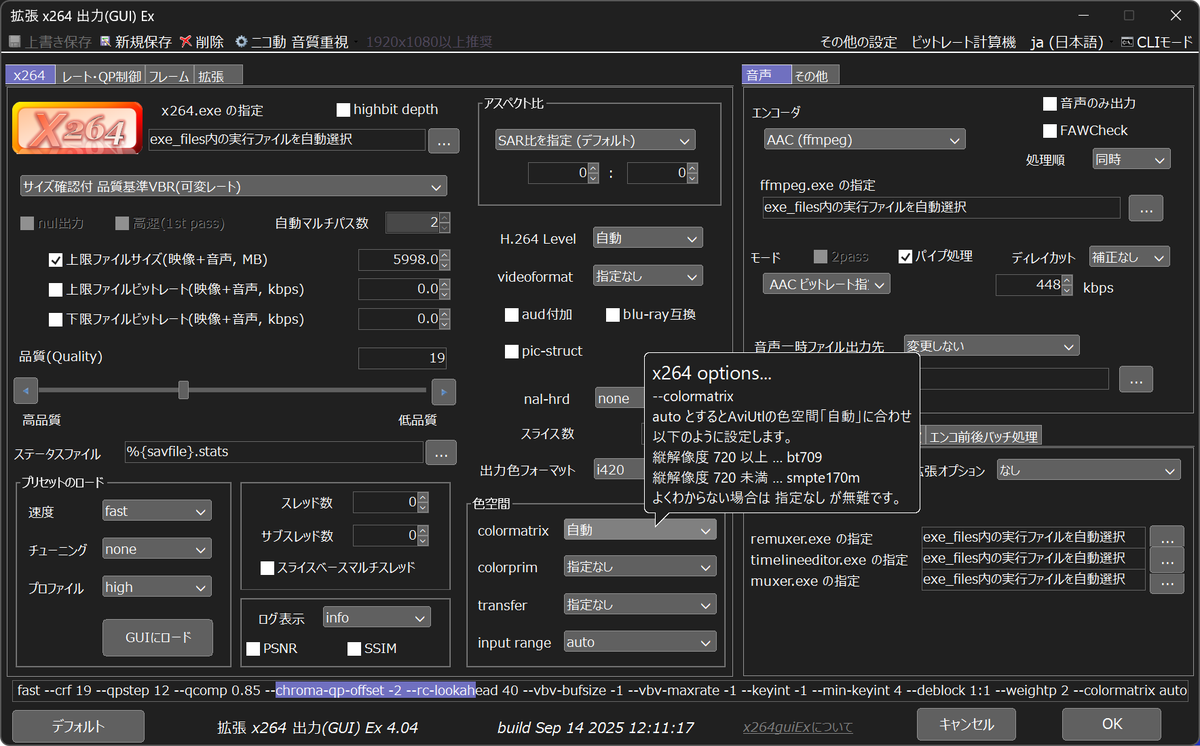Toggle aud付加 checkbox
The width and height of the screenshot is (1200, 746).
pyautogui.click(x=512, y=315)
